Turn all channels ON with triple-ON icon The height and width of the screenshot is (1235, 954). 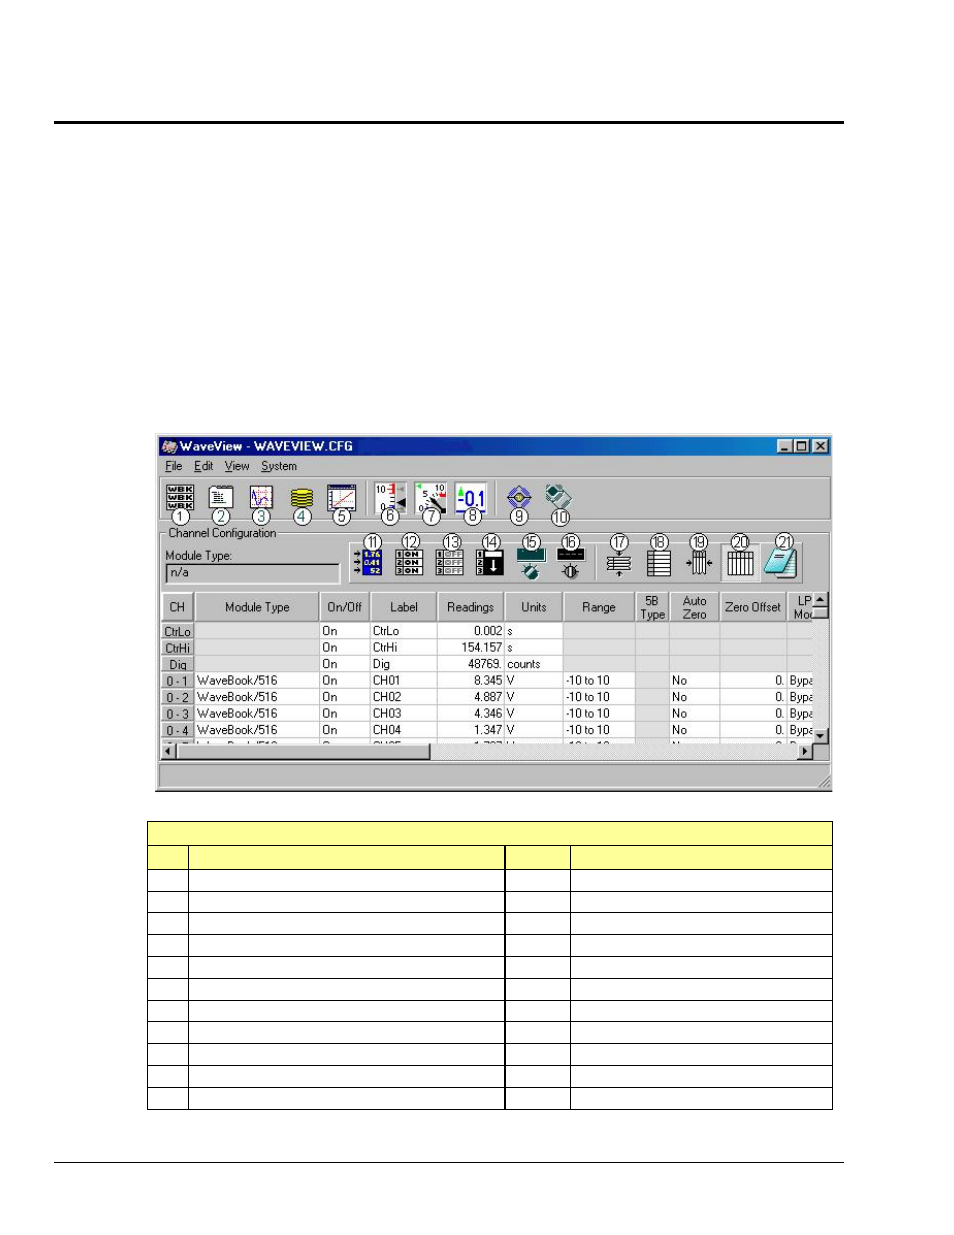coord(409,562)
